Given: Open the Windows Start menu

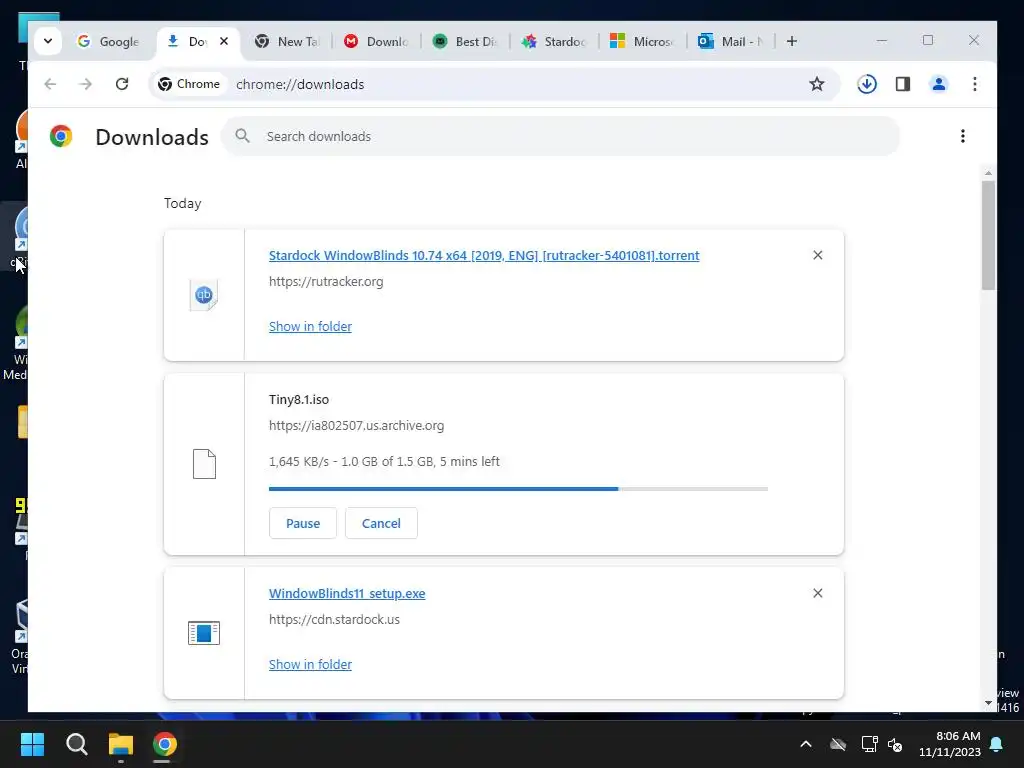Looking at the screenshot, I should [32, 744].
